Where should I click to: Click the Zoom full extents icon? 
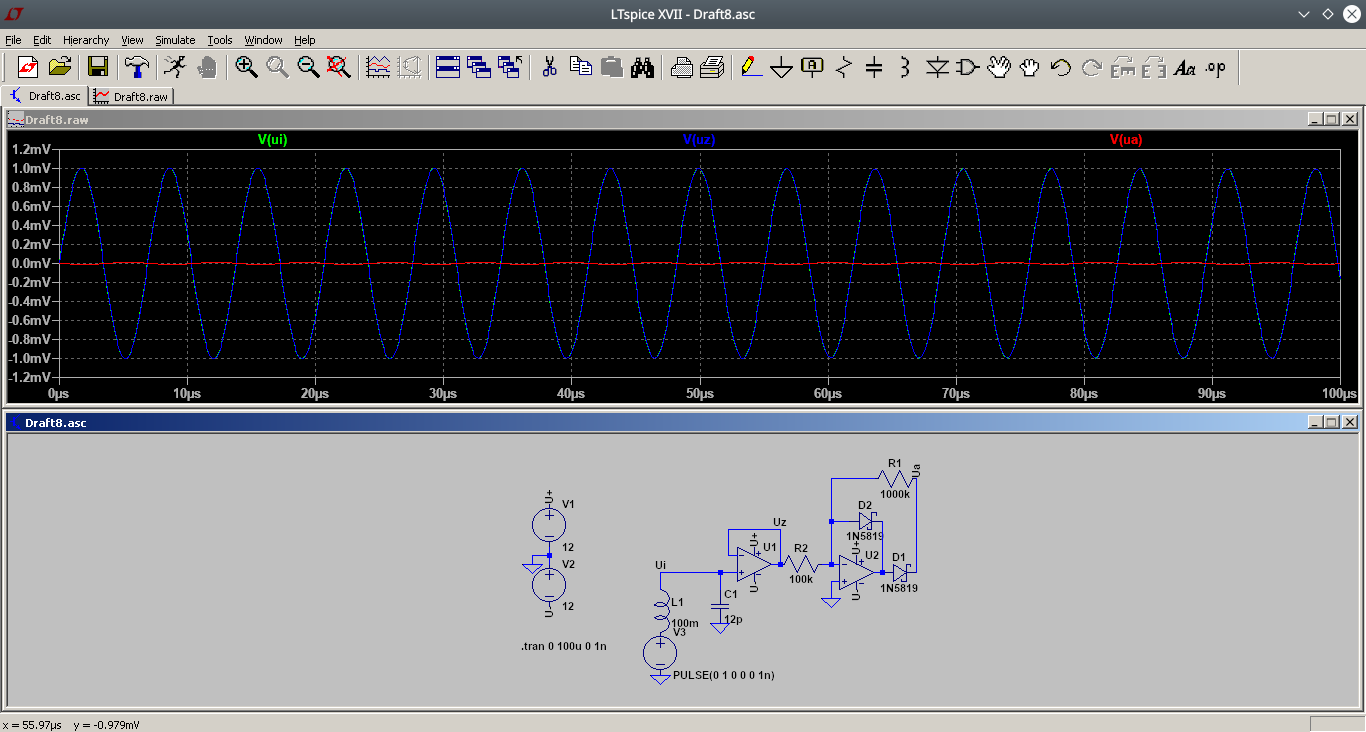339,67
